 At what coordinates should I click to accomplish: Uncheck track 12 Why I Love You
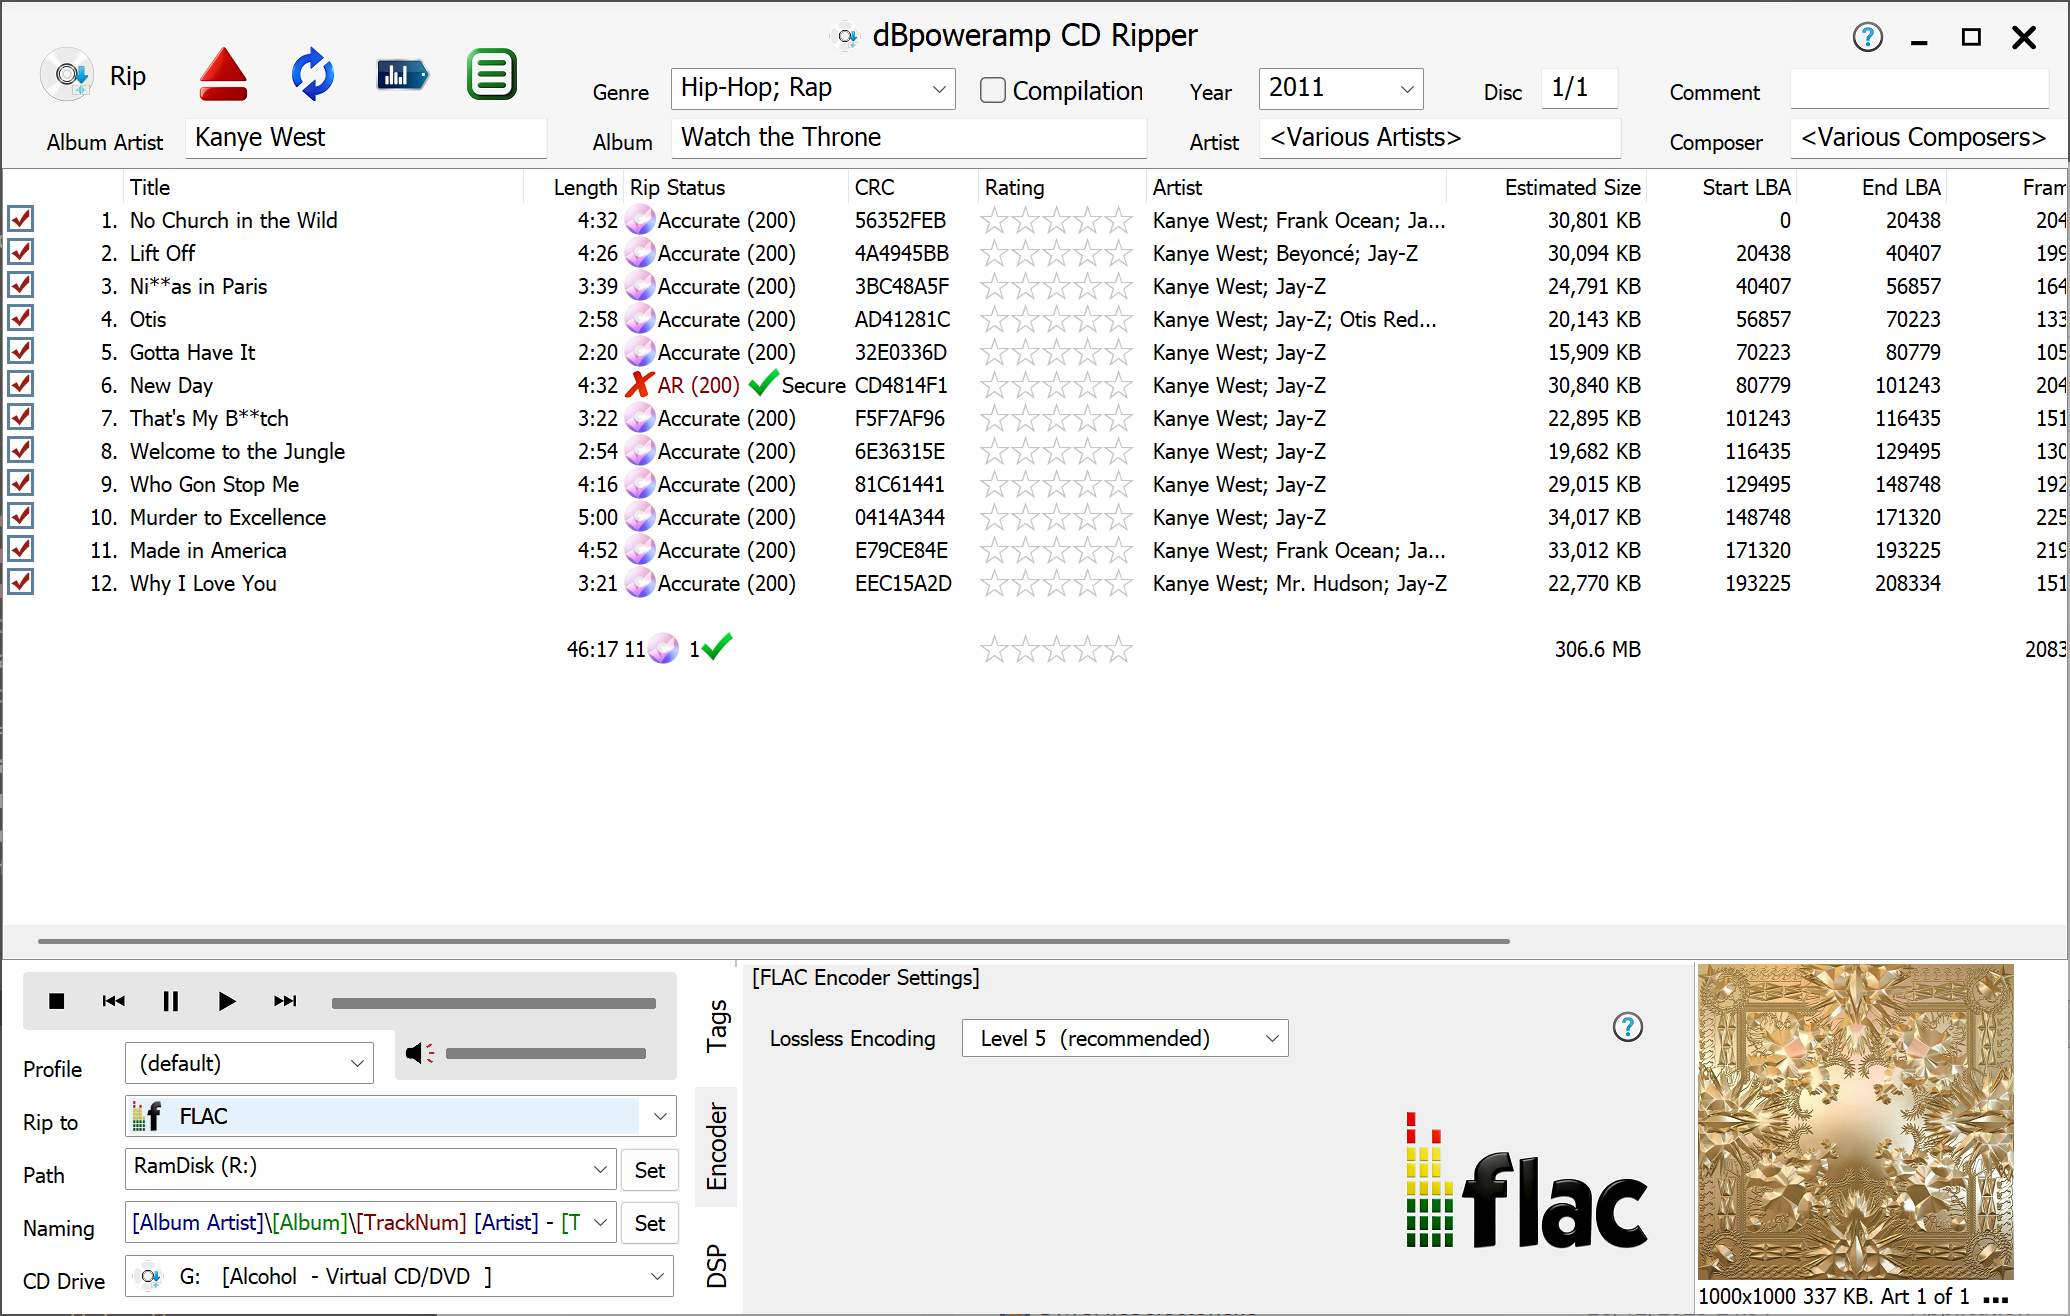pyautogui.click(x=21, y=583)
